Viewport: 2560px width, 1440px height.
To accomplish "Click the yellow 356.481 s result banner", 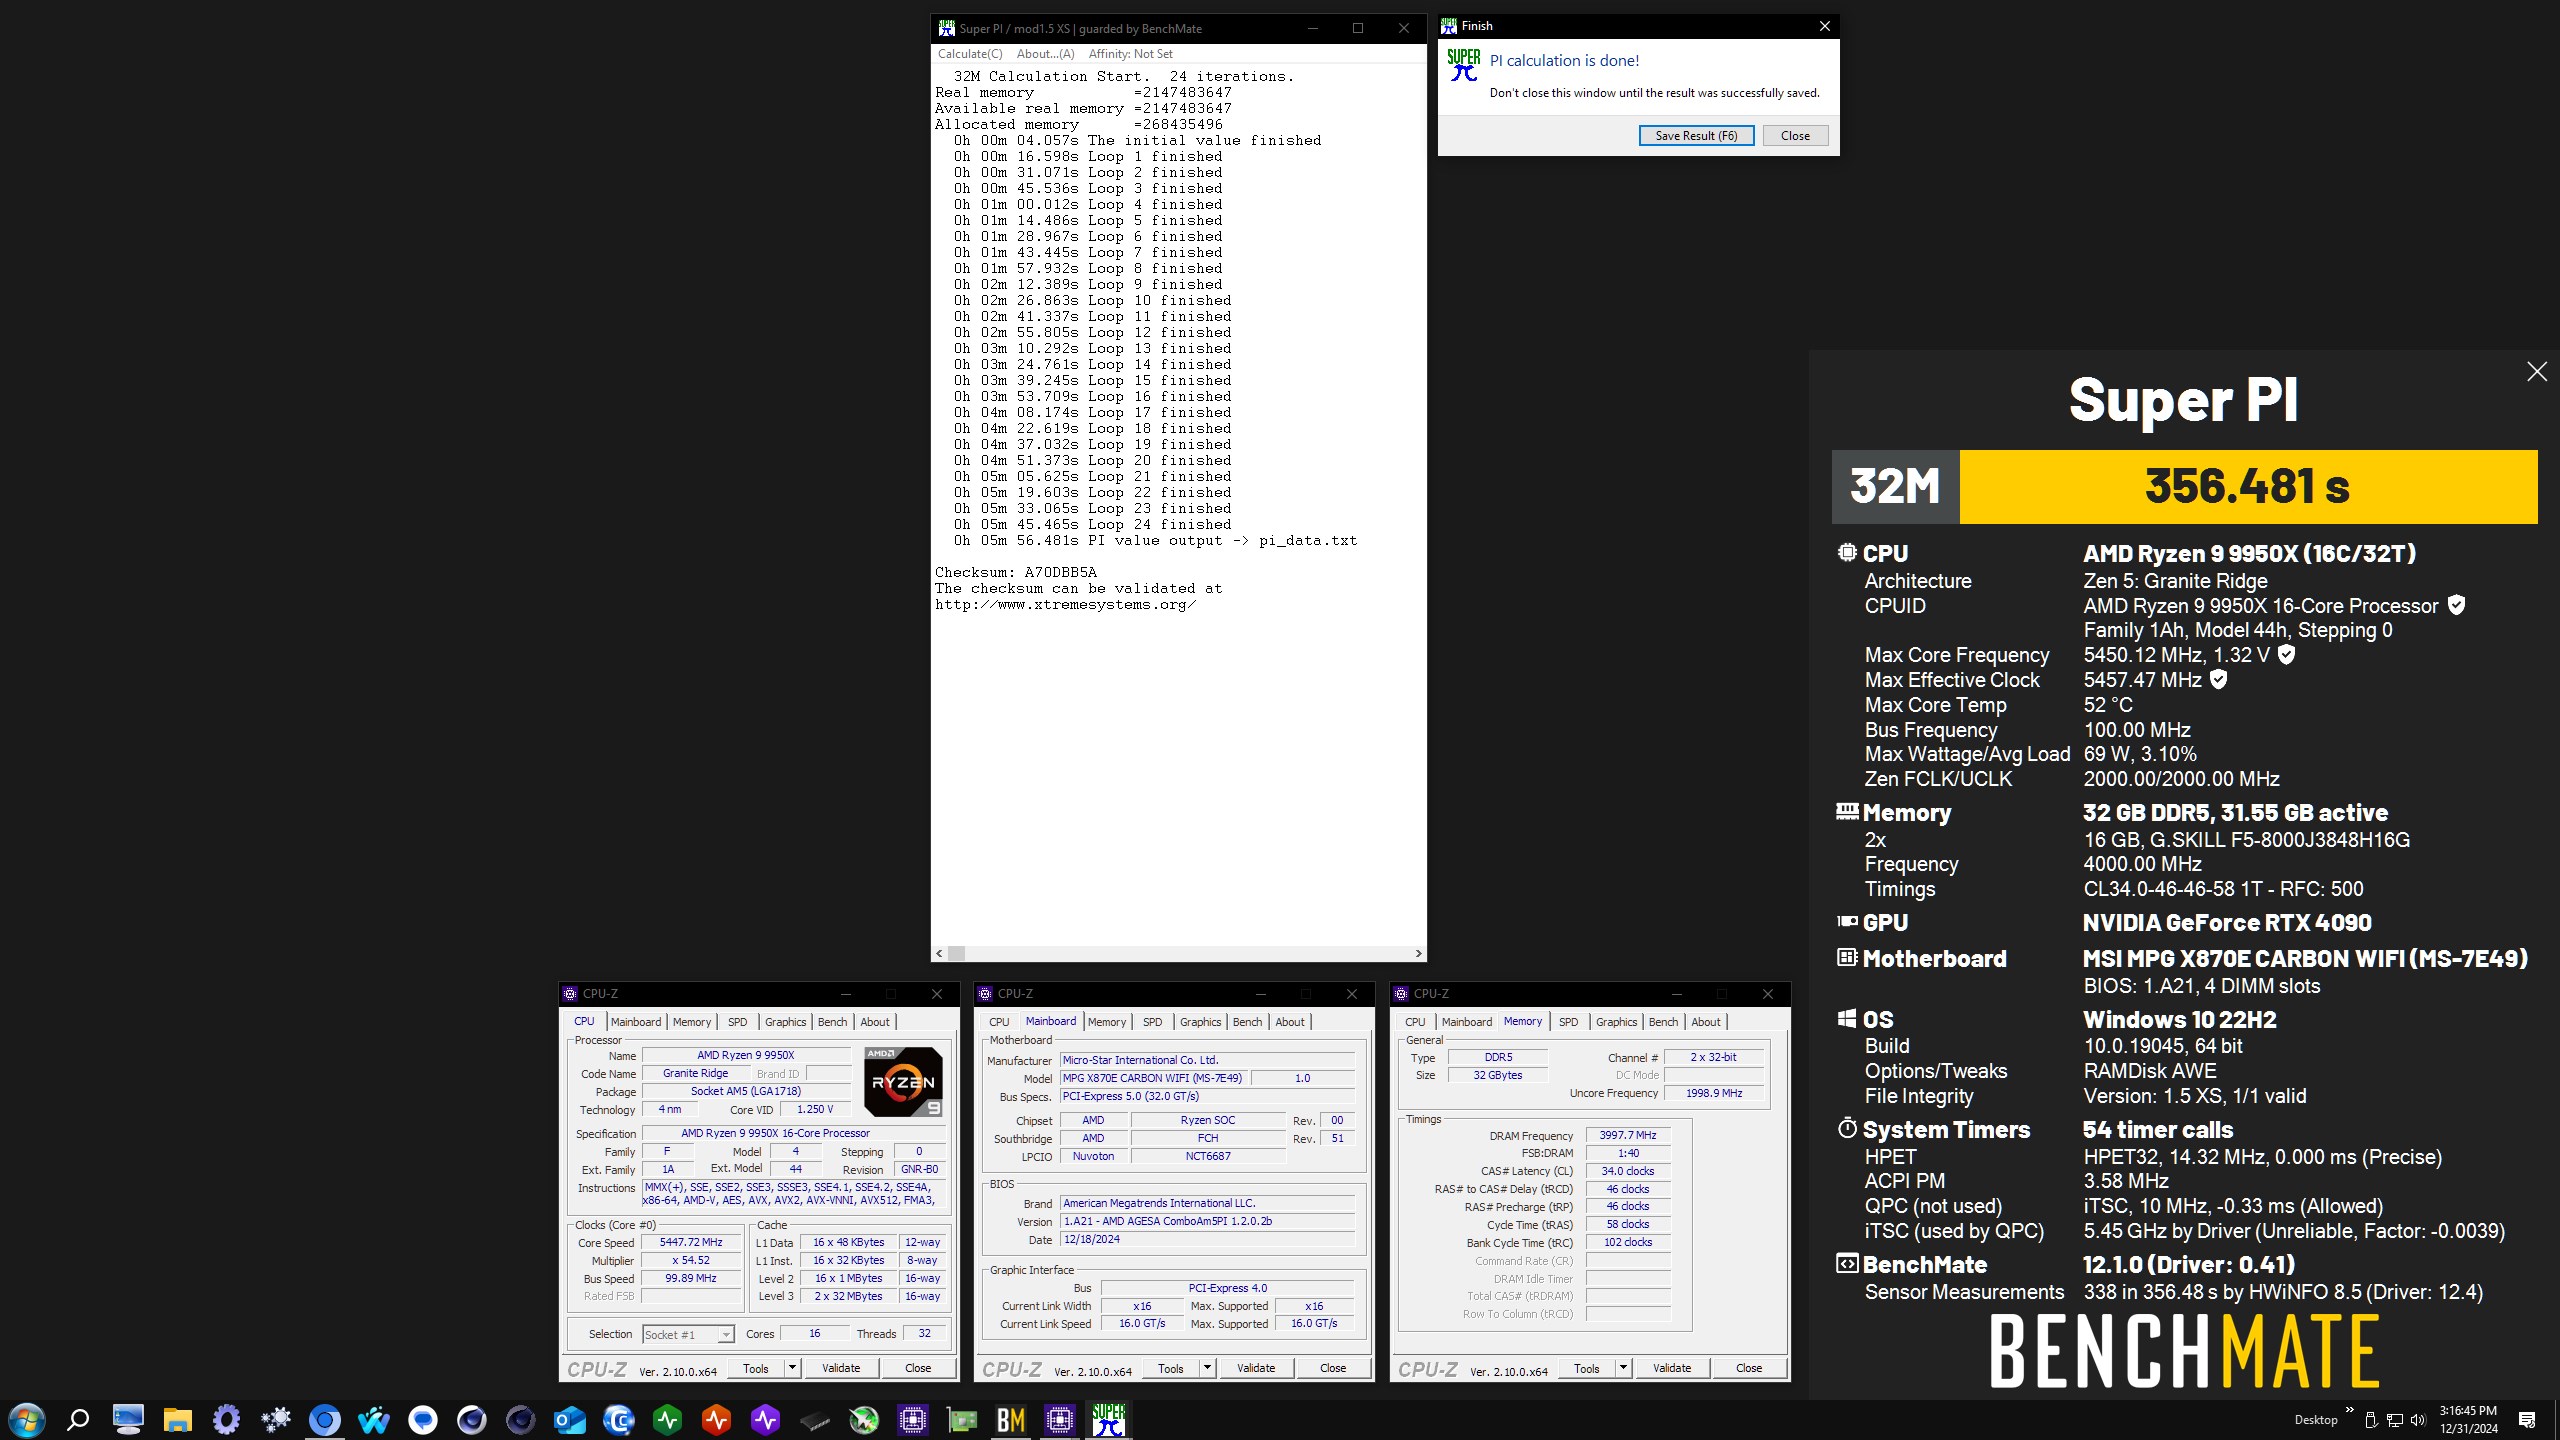I will point(2248,487).
